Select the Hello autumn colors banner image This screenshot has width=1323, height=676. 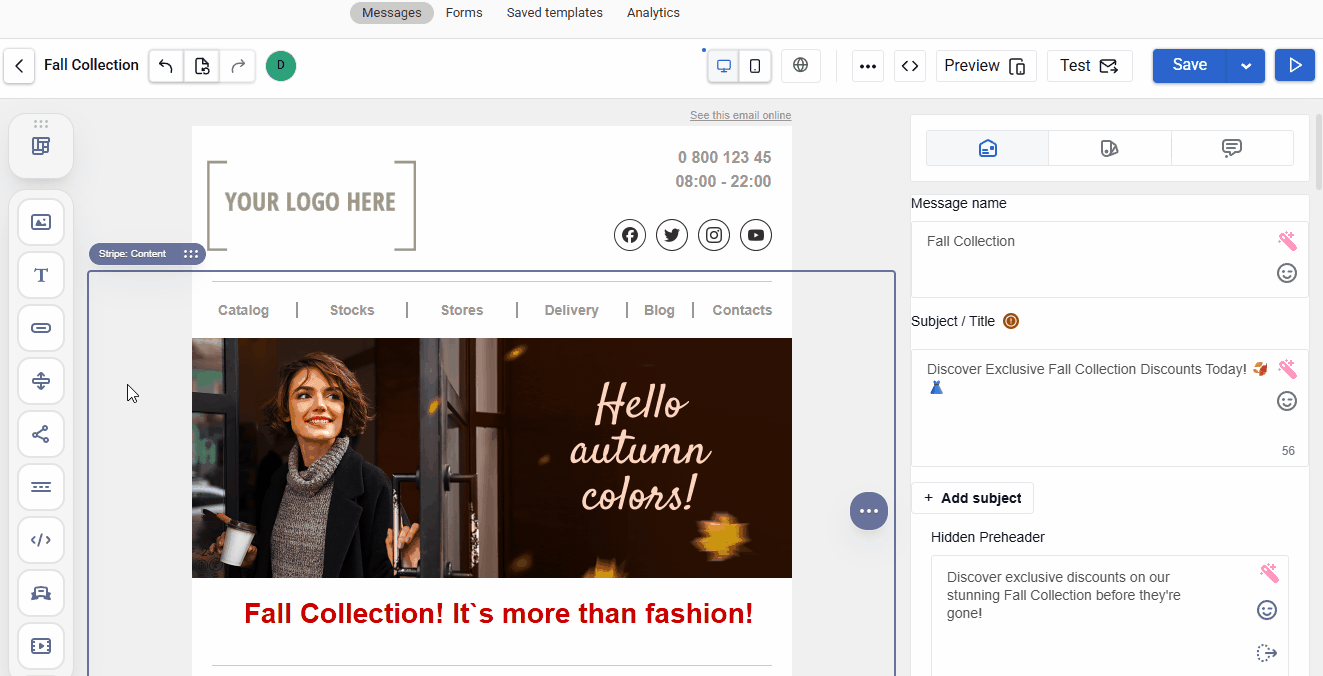pyautogui.click(x=492, y=458)
